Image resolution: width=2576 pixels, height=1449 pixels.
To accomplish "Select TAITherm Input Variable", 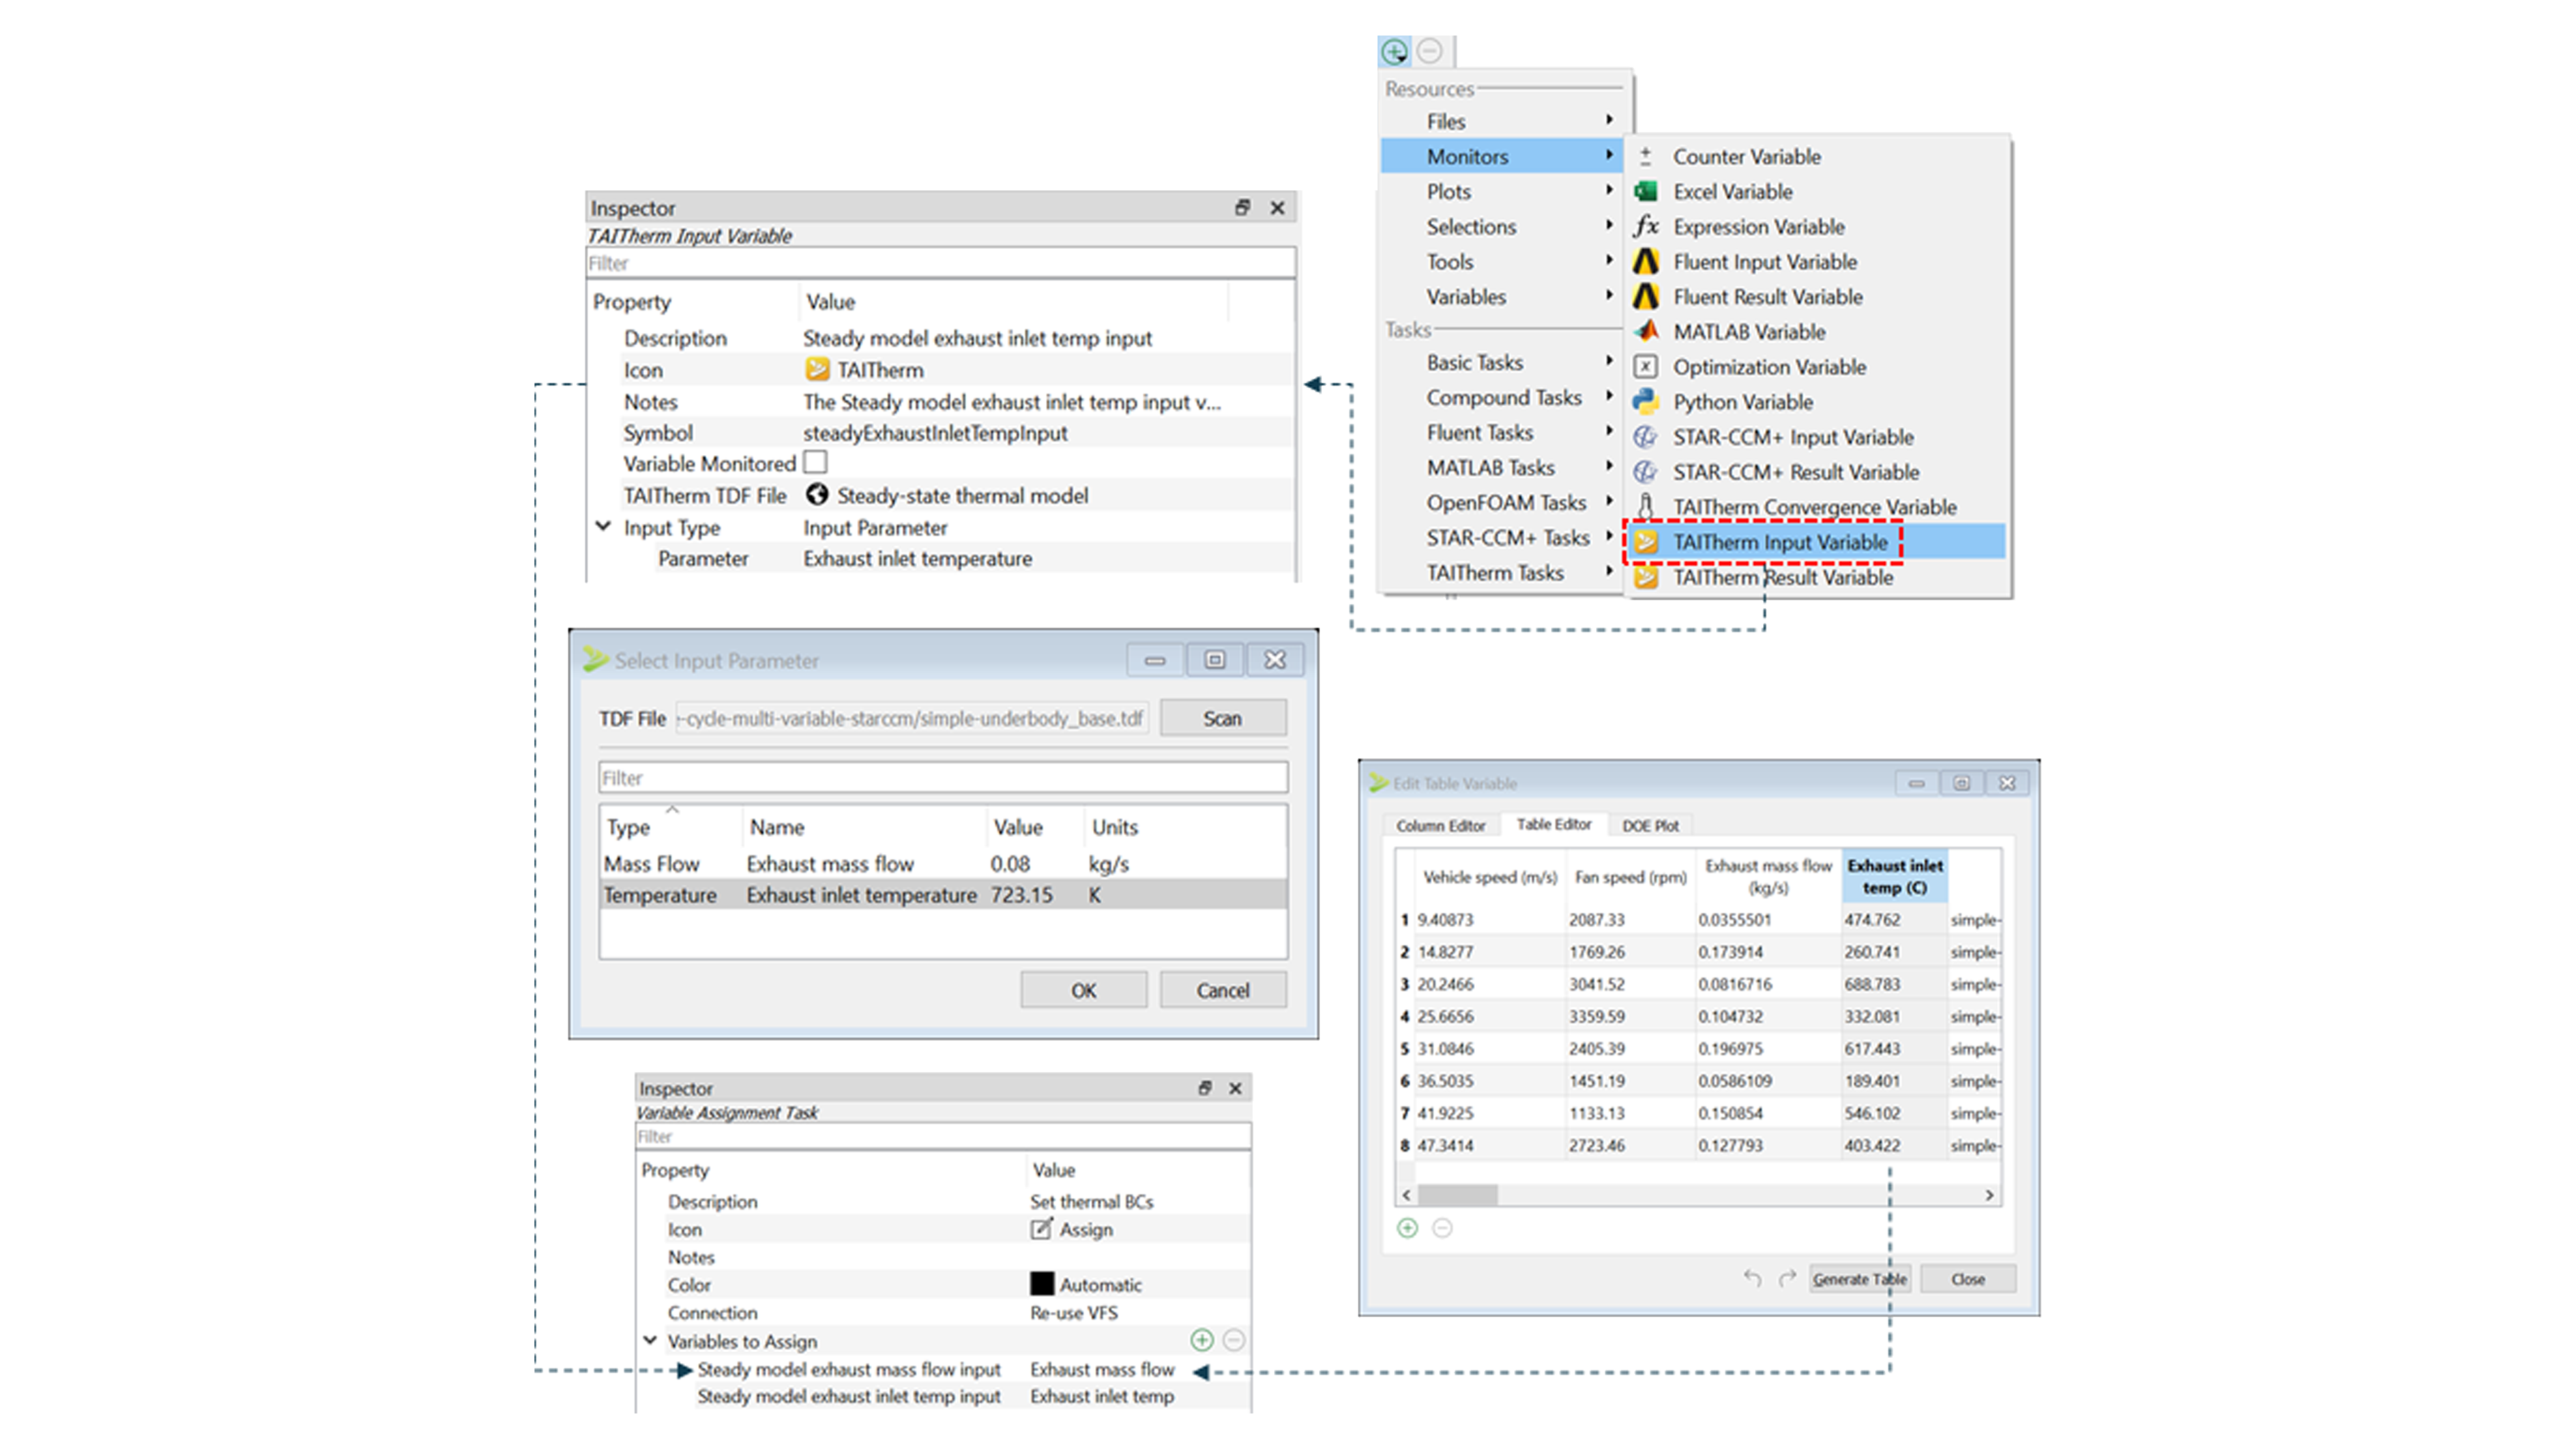I will (x=1780, y=542).
